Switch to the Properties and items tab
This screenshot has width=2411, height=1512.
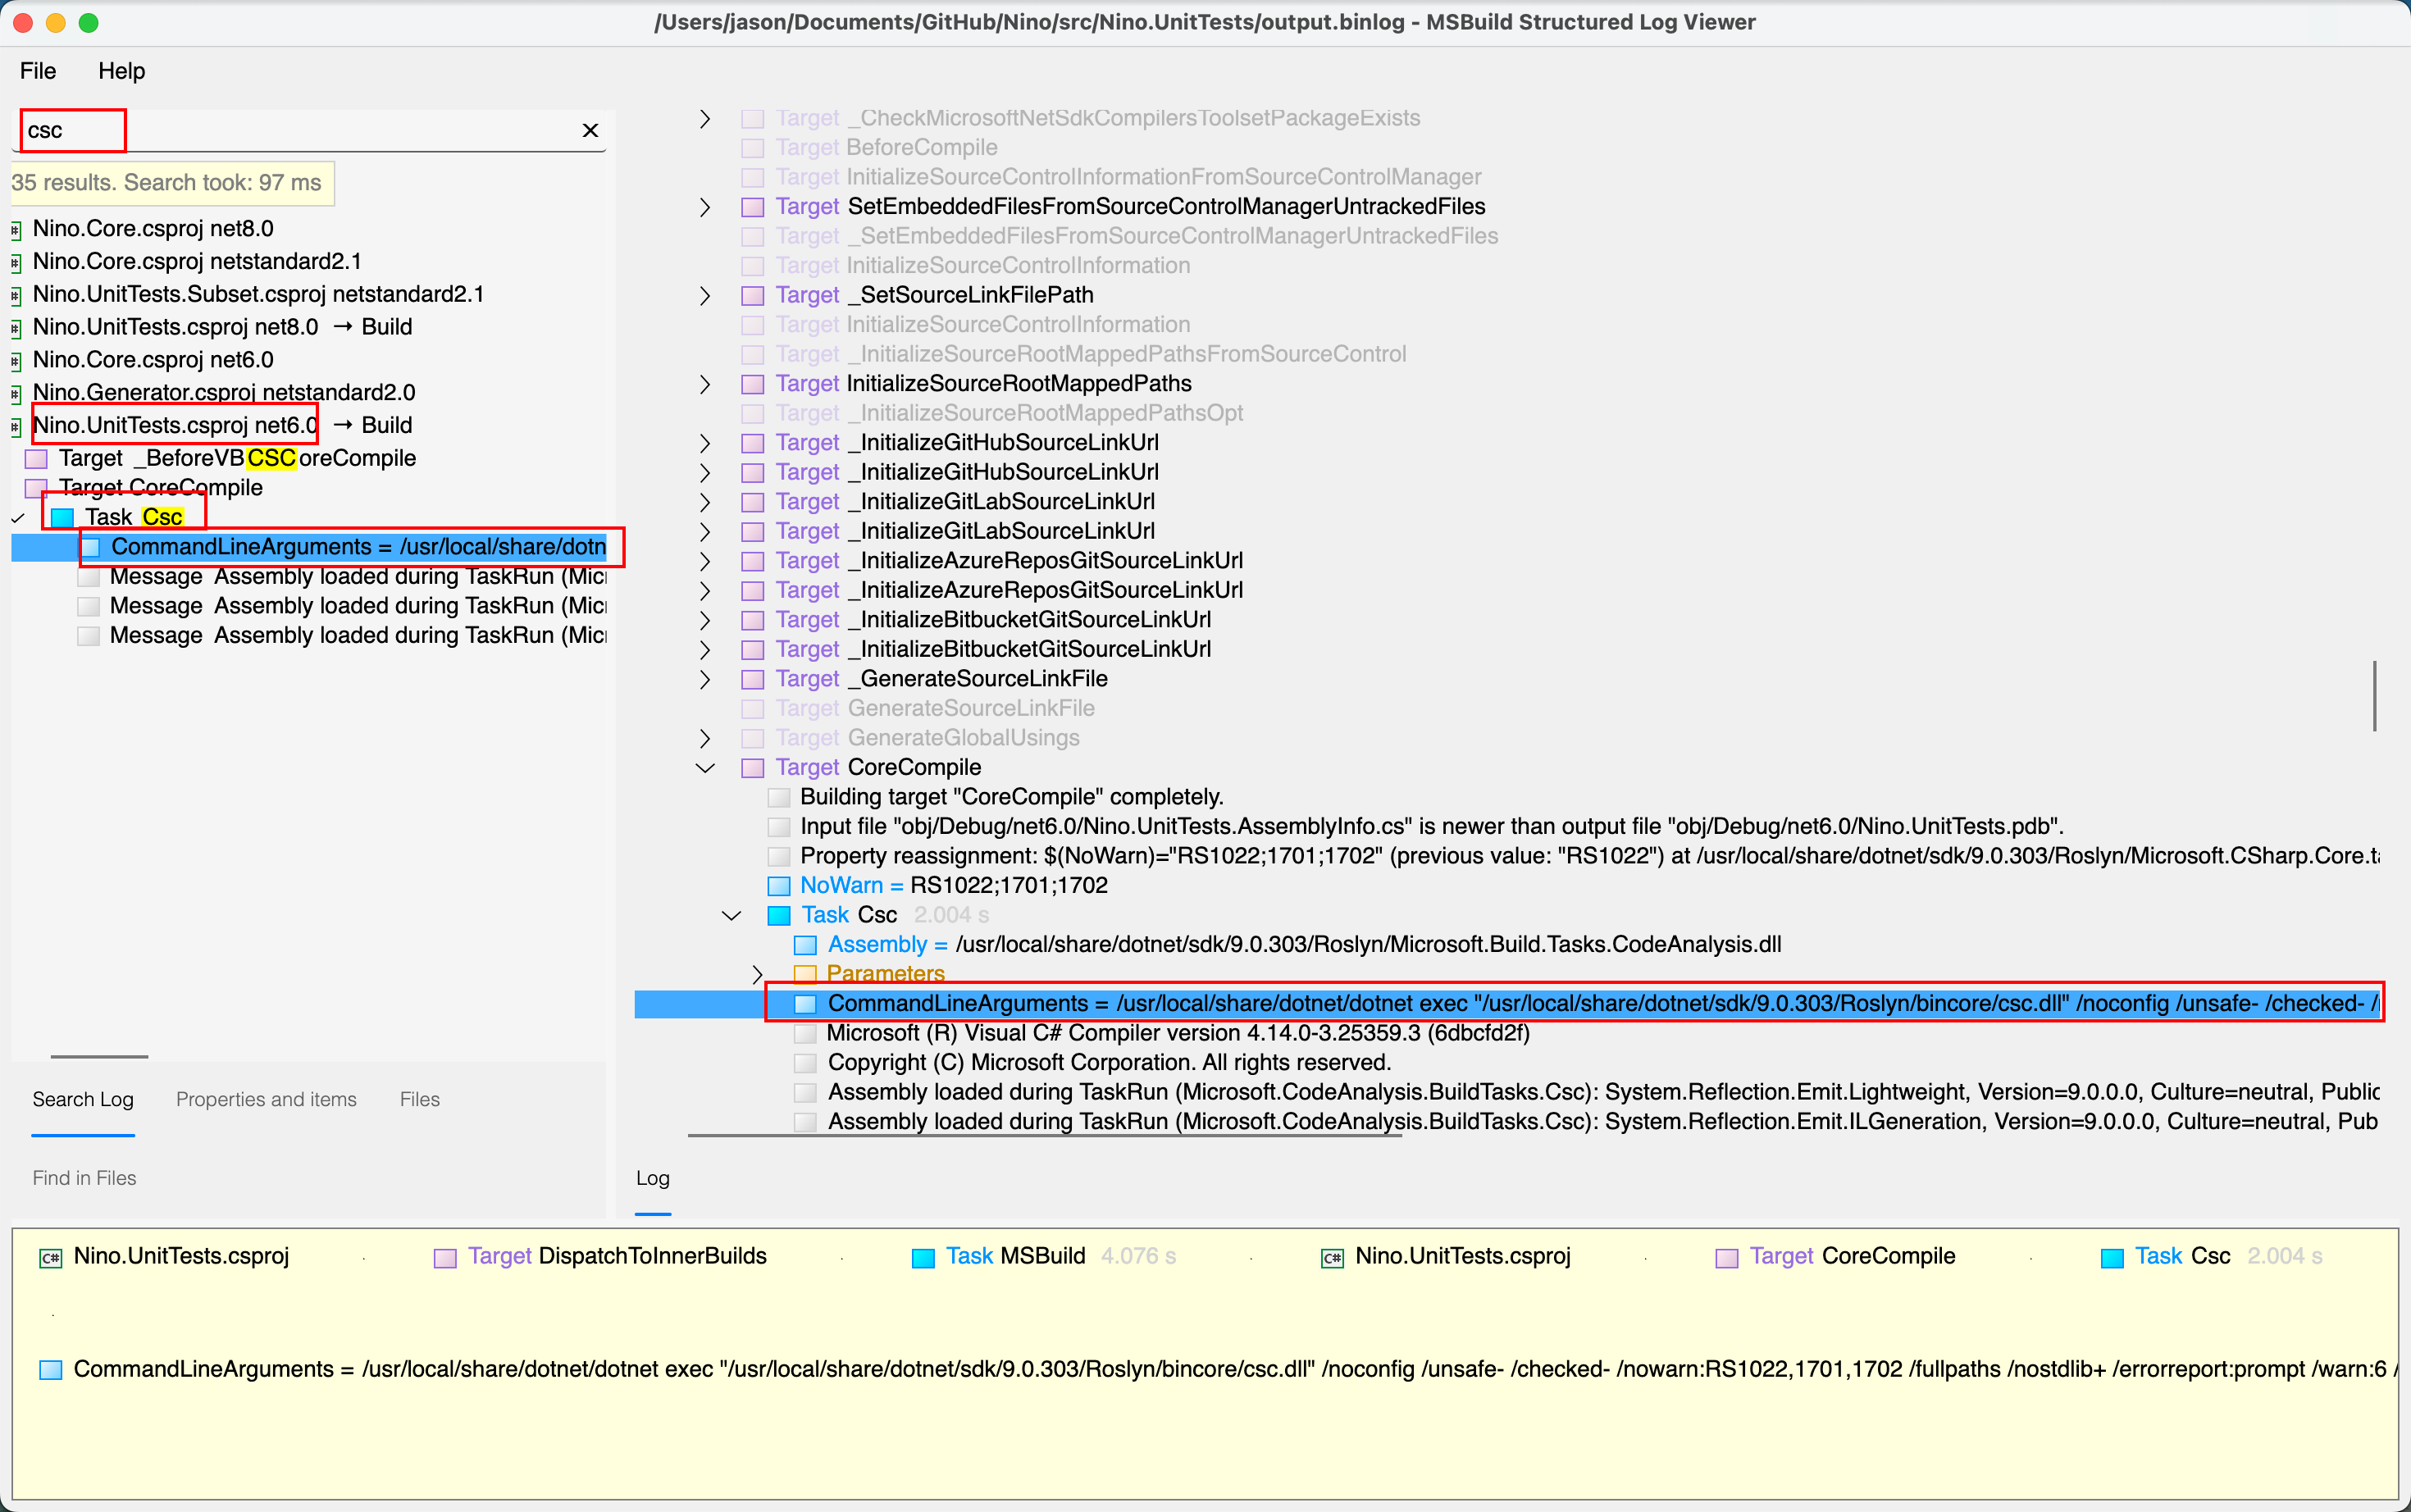click(x=266, y=1099)
